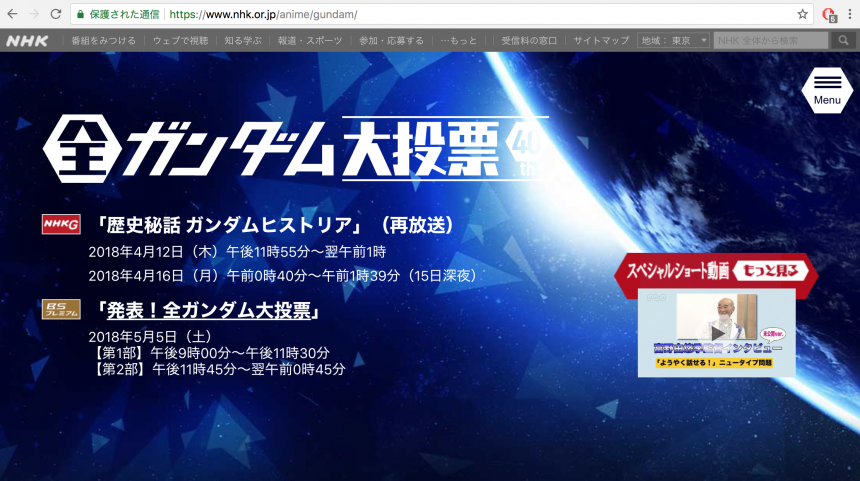Image resolution: width=860 pixels, height=481 pixels.
Task: Click the 保護された通信 secure label
Action: (125, 14)
